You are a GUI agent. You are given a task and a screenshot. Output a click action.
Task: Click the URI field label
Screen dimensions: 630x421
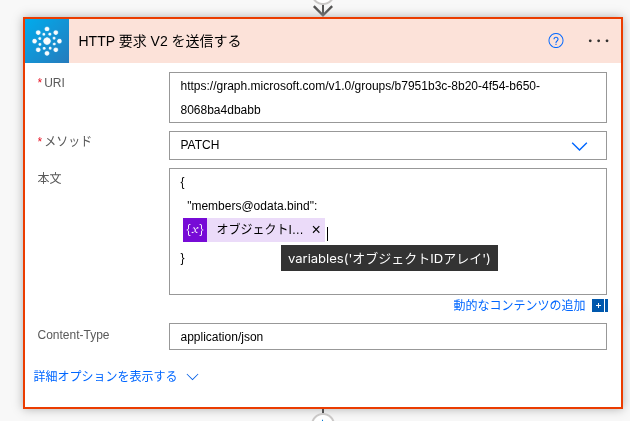point(54,83)
